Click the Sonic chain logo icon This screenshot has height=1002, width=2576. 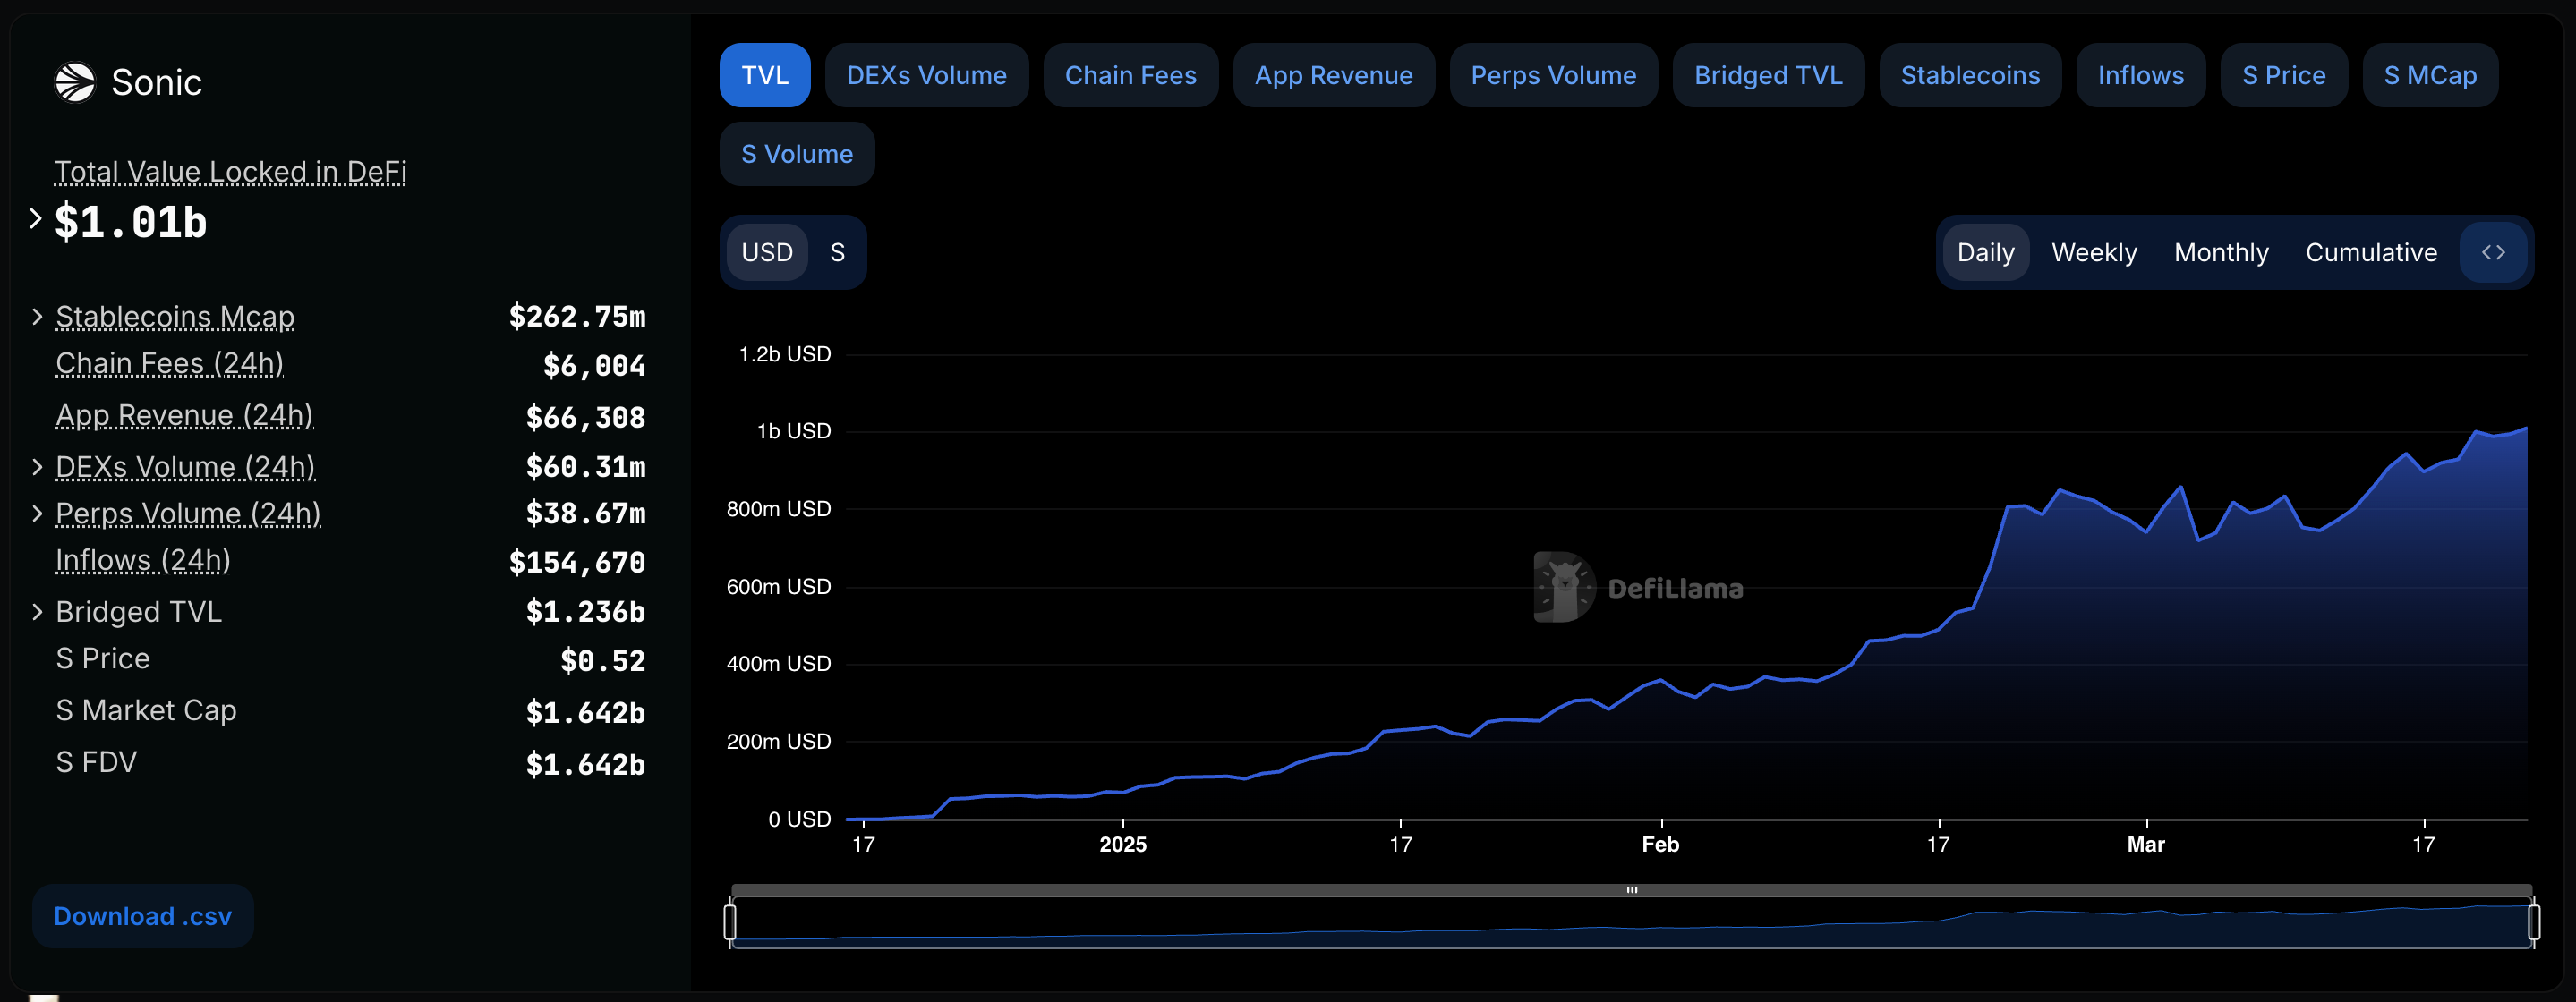(x=74, y=82)
